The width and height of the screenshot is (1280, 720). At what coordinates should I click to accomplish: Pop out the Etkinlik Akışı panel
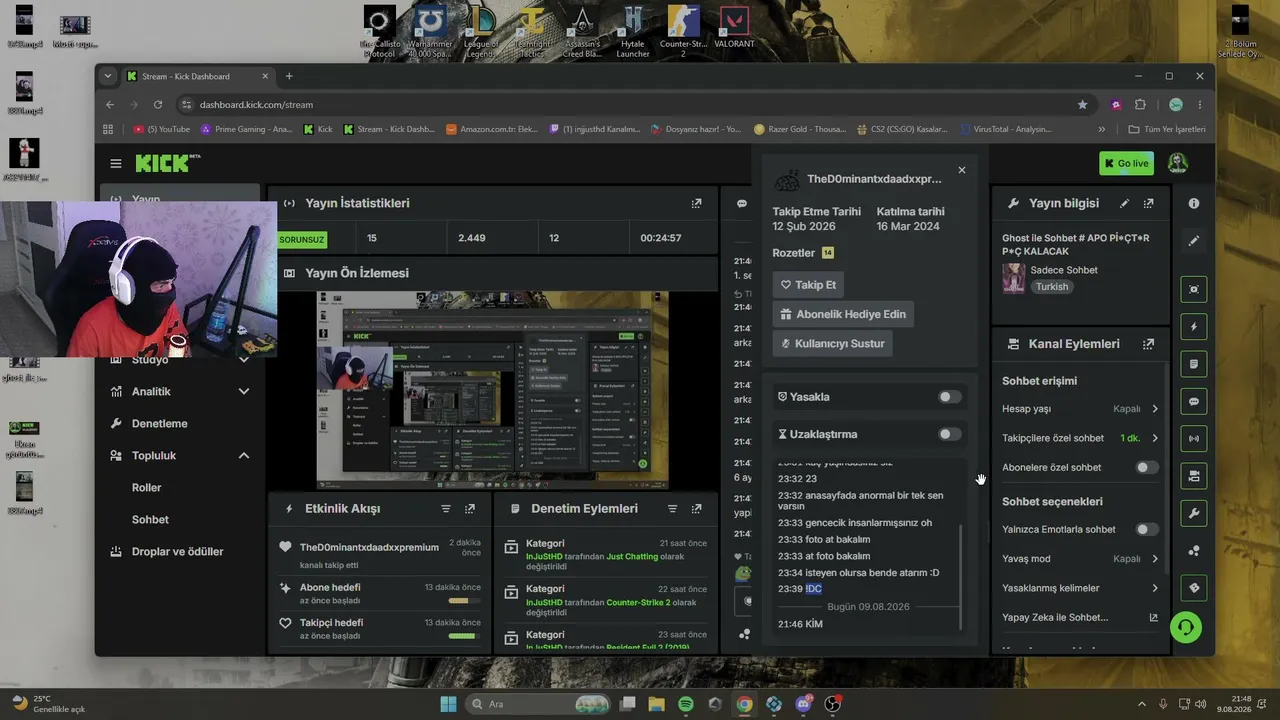point(470,509)
